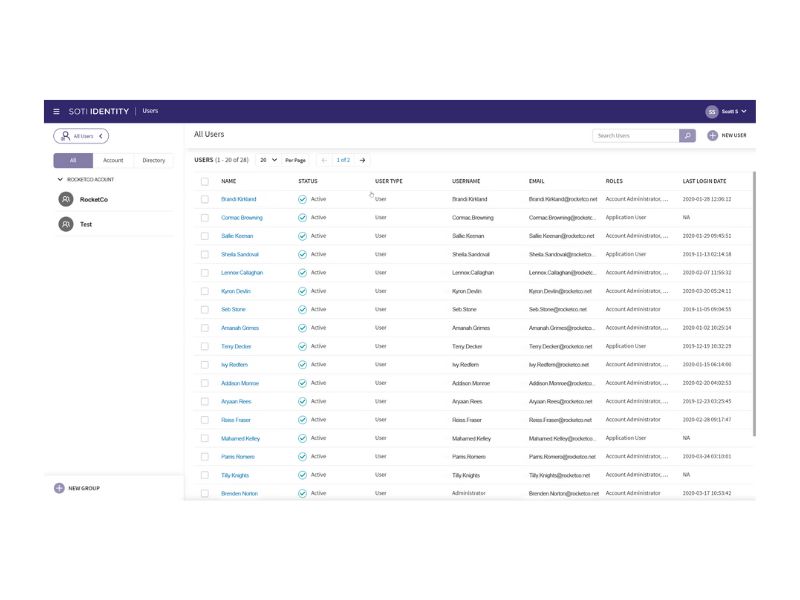Check the select-all users checkbox

(205, 181)
